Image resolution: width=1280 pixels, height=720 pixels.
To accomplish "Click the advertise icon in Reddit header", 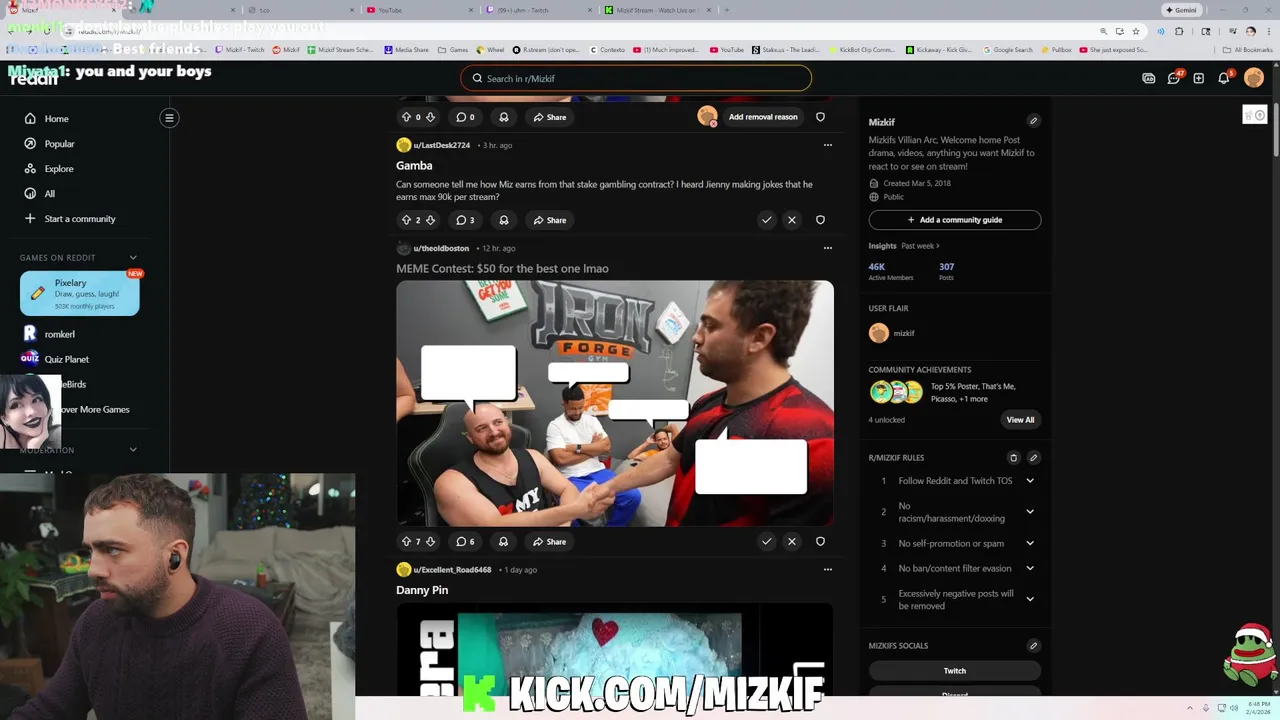I will coord(1149,78).
